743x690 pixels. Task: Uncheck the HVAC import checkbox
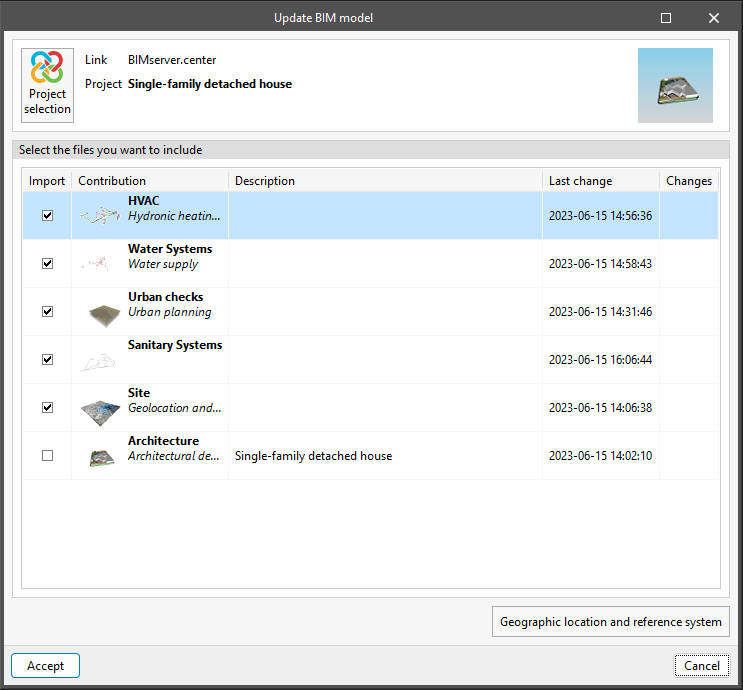47,216
